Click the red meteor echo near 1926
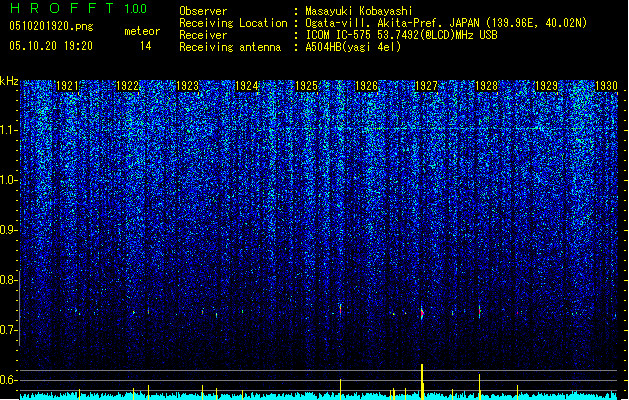This screenshot has width=629, height=400. (341, 309)
